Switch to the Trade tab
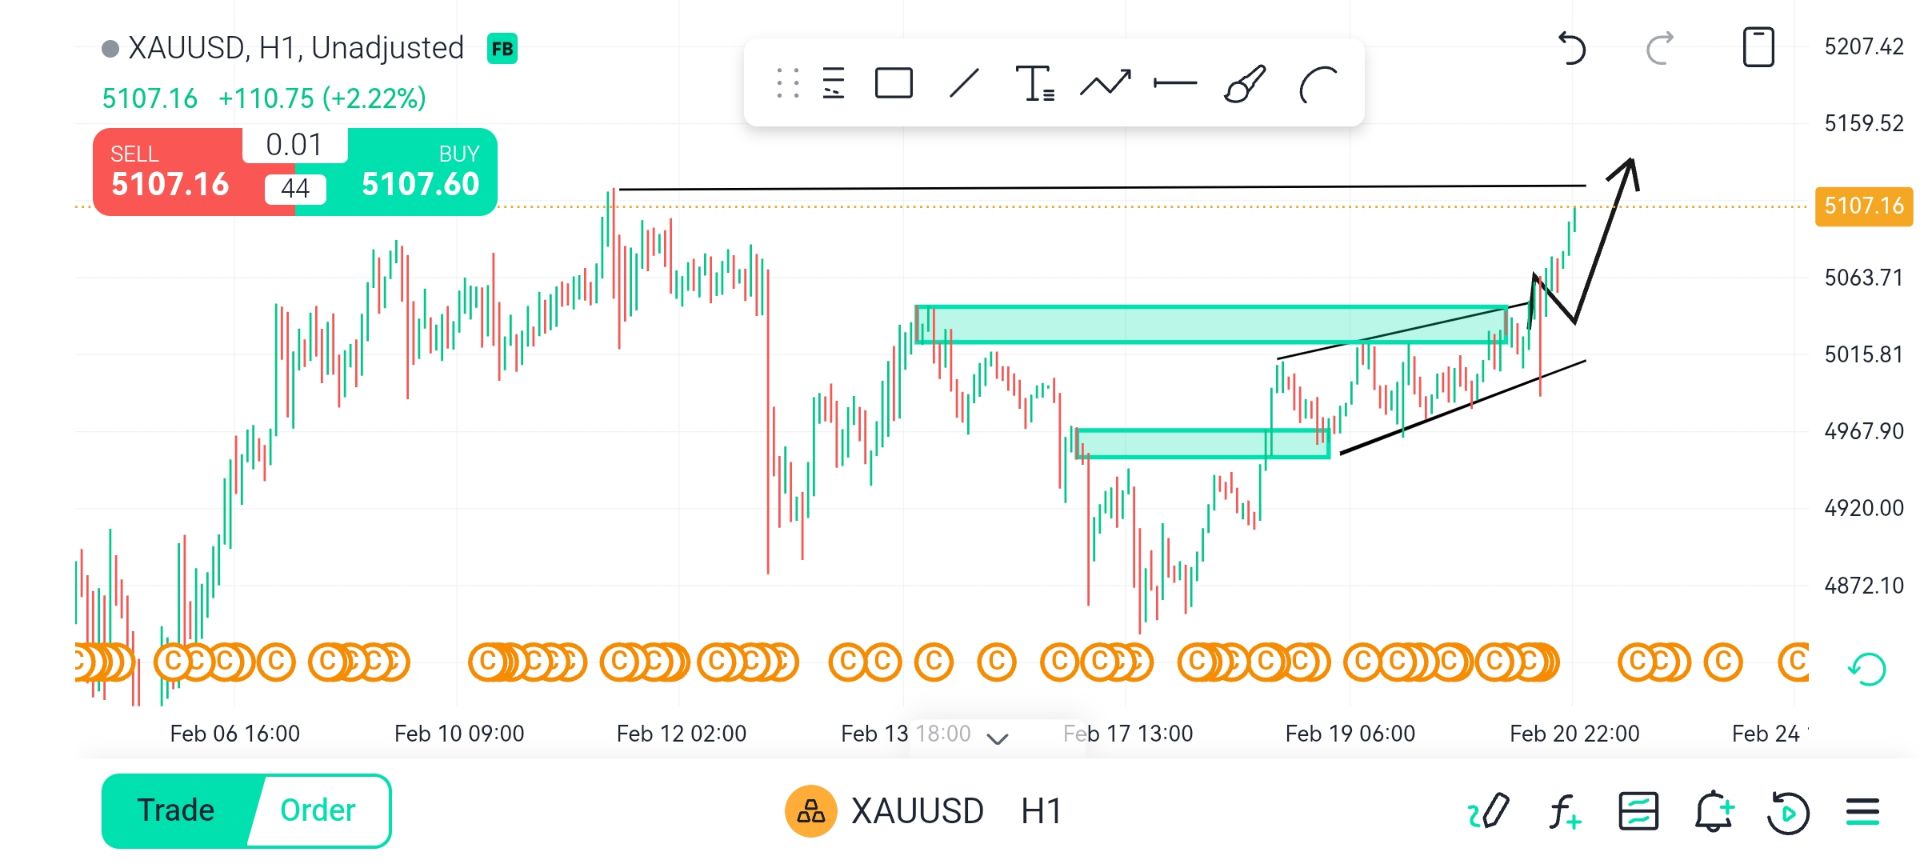This screenshot has height=864, width=1920. coord(177,810)
